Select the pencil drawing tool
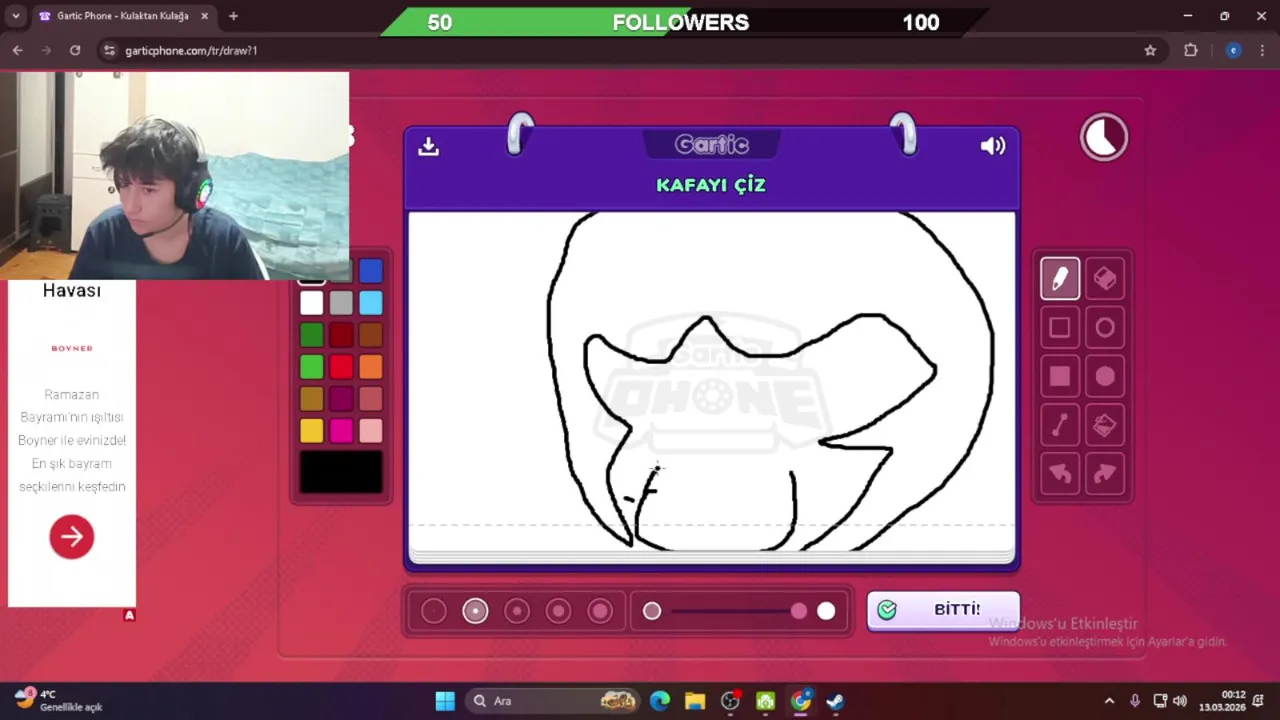This screenshot has width=1280, height=720. click(1060, 278)
